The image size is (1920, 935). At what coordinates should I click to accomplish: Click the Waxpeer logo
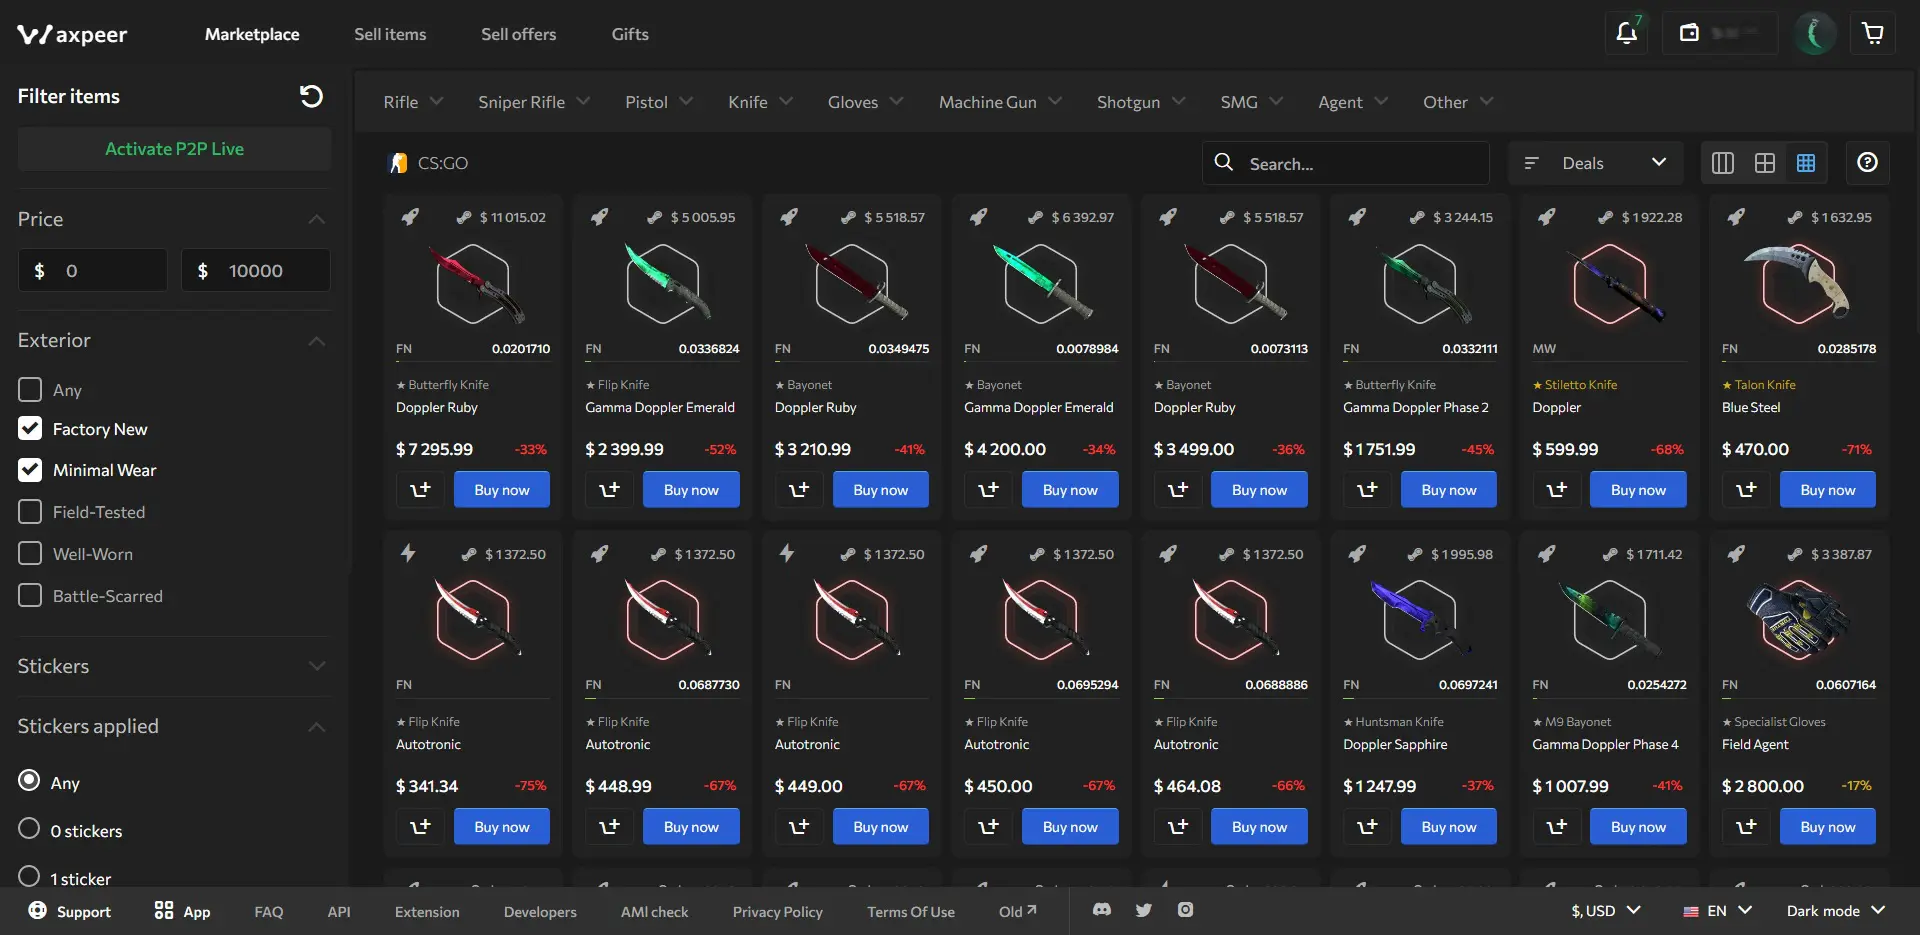72,34
